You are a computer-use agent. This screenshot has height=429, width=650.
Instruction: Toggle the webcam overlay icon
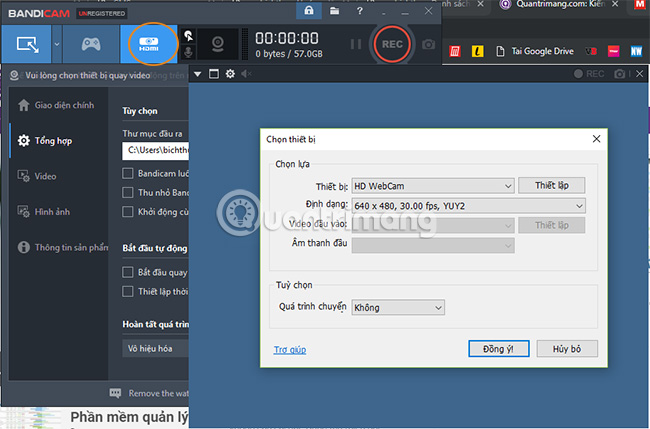click(x=218, y=44)
